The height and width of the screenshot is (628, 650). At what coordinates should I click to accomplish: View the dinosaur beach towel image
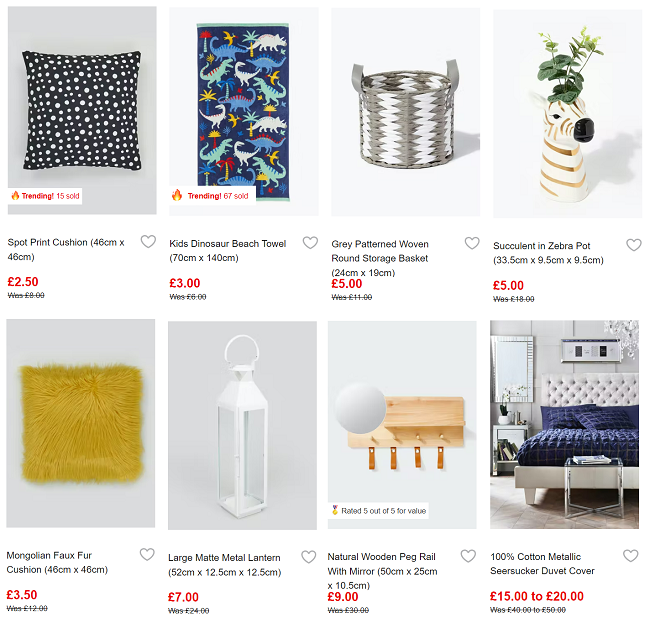pyautogui.click(x=244, y=111)
